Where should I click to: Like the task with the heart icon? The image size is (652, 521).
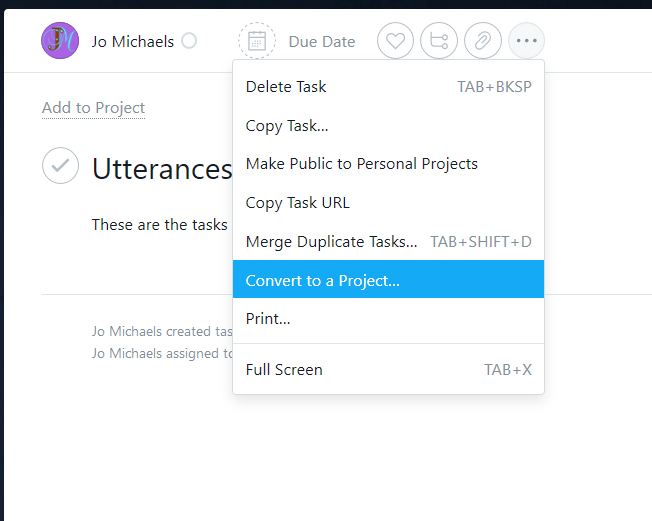396,41
